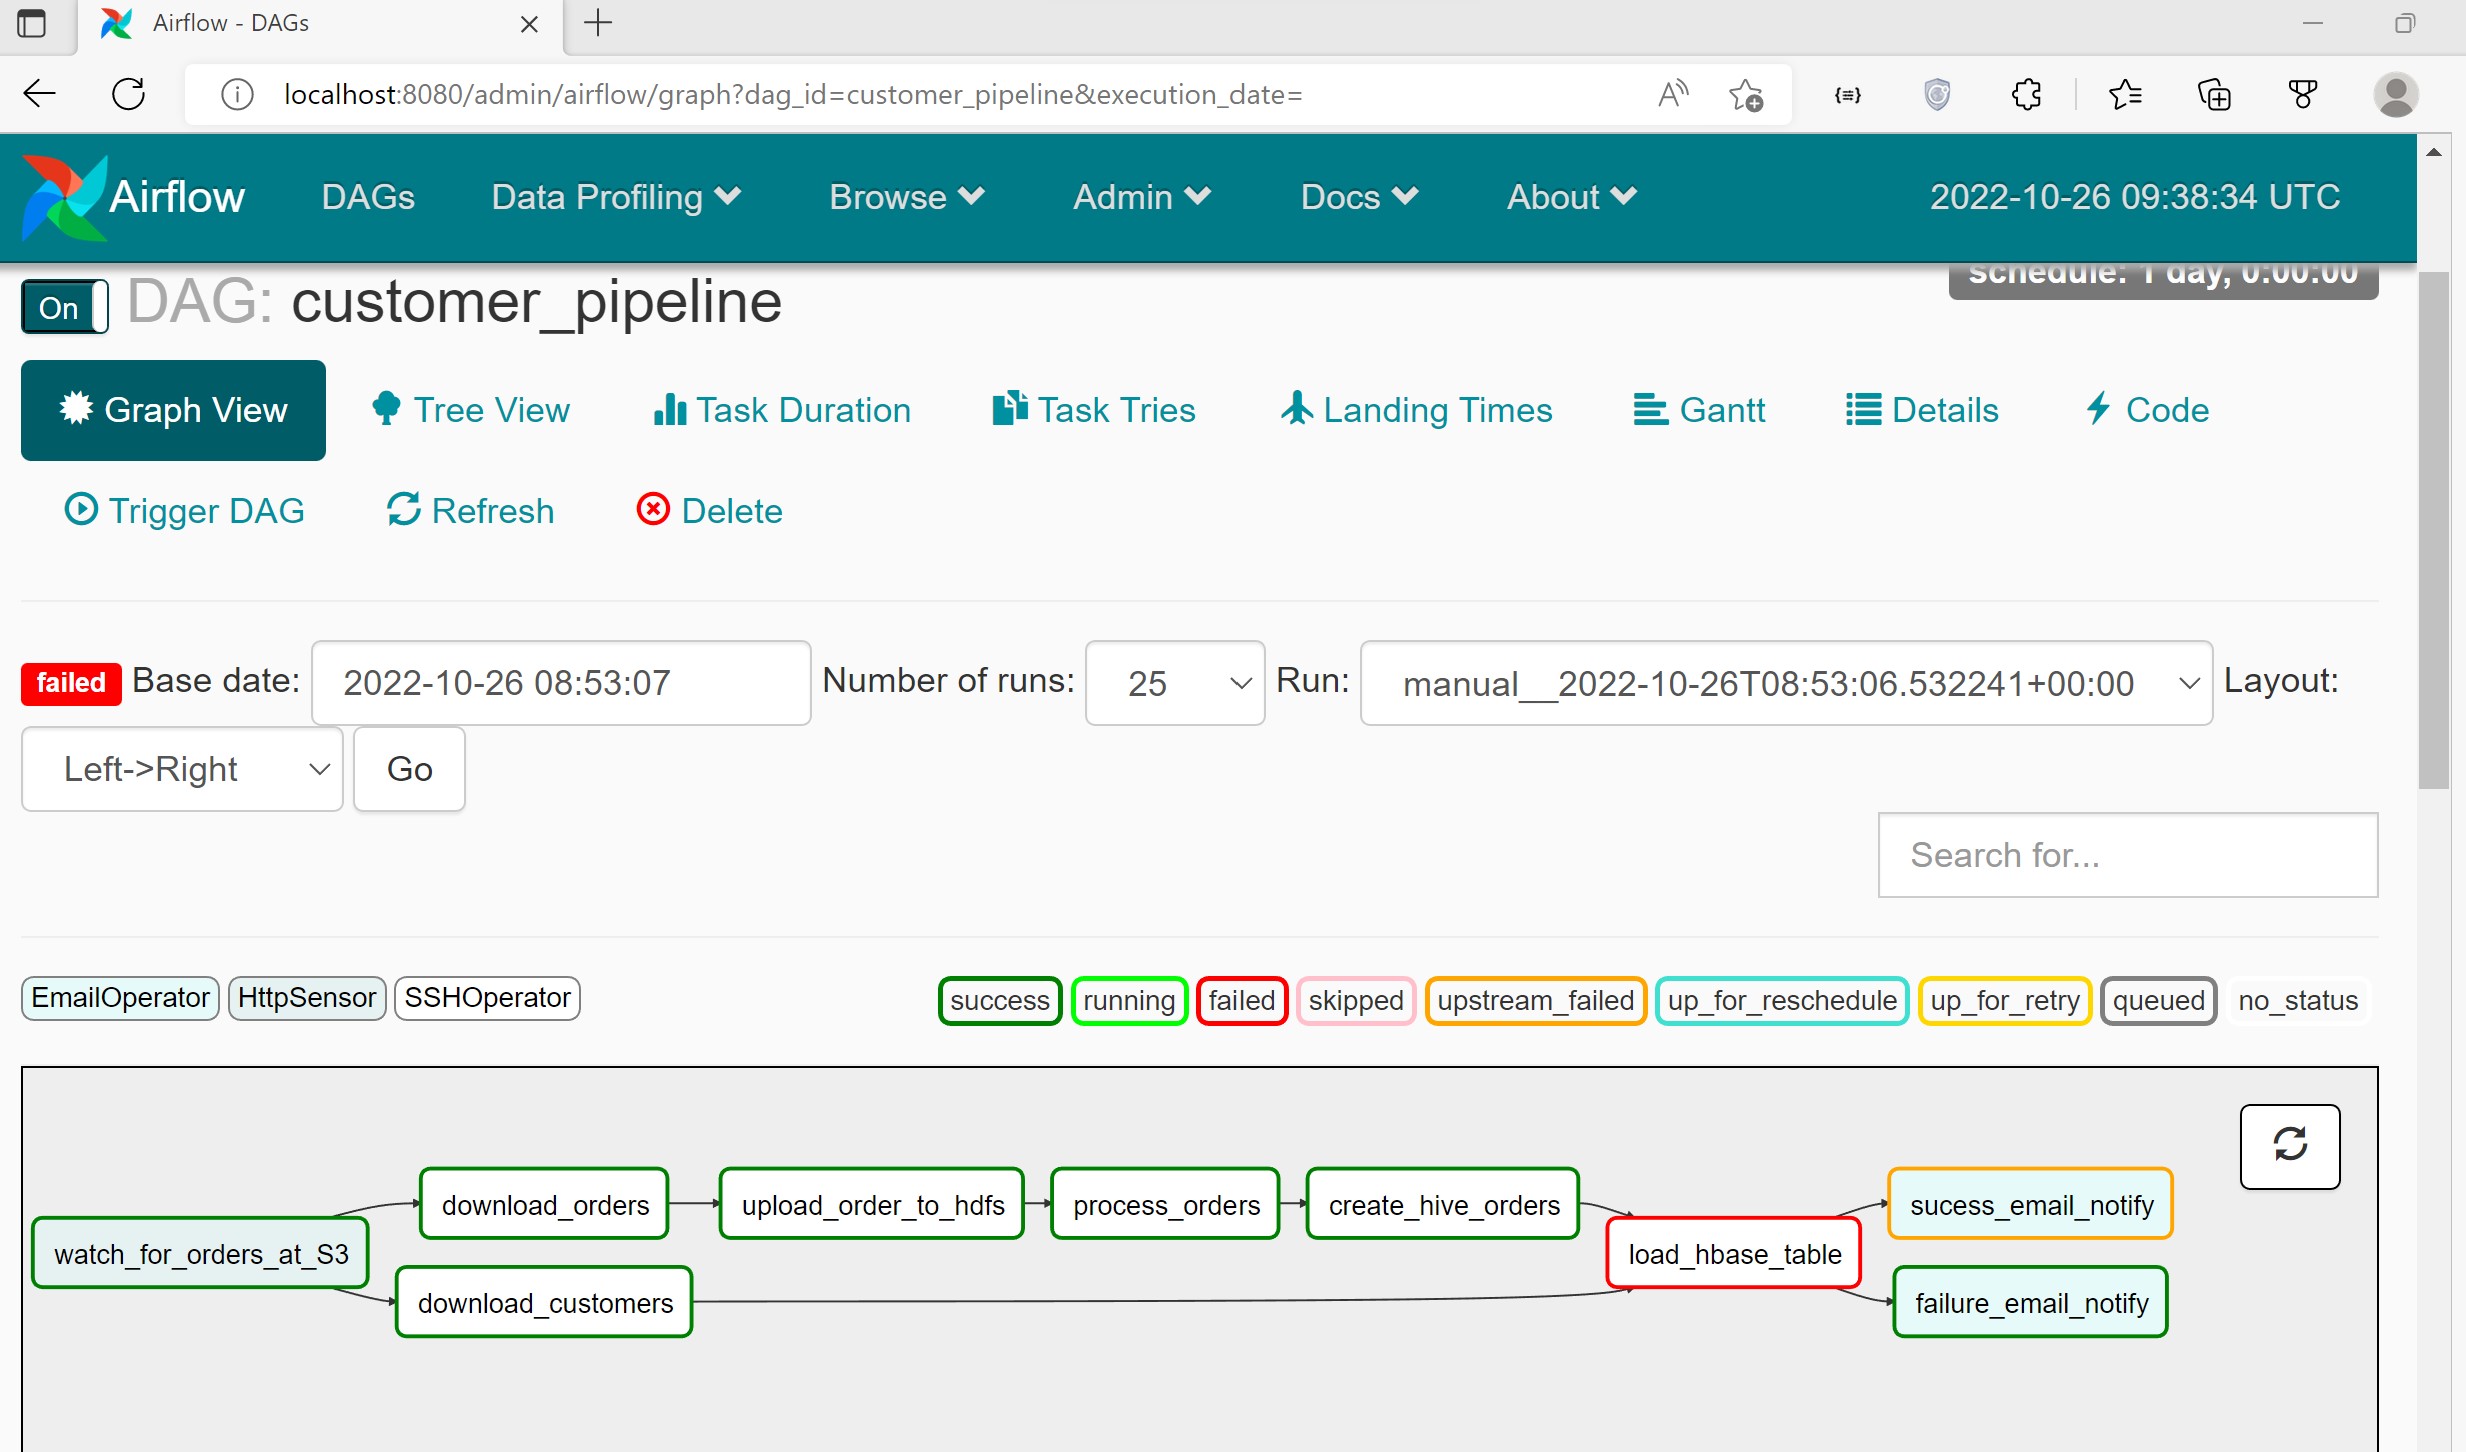
Task: Toggle the skipped status filter
Action: tap(1355, 1000)
